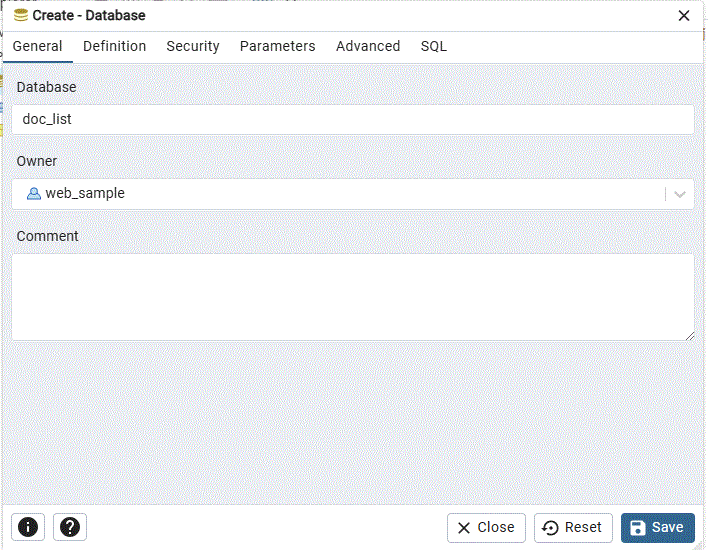The height and width of the screenshot is (550, 708).
Task: Go to the Security tab
Action: (x=193, y=46)
